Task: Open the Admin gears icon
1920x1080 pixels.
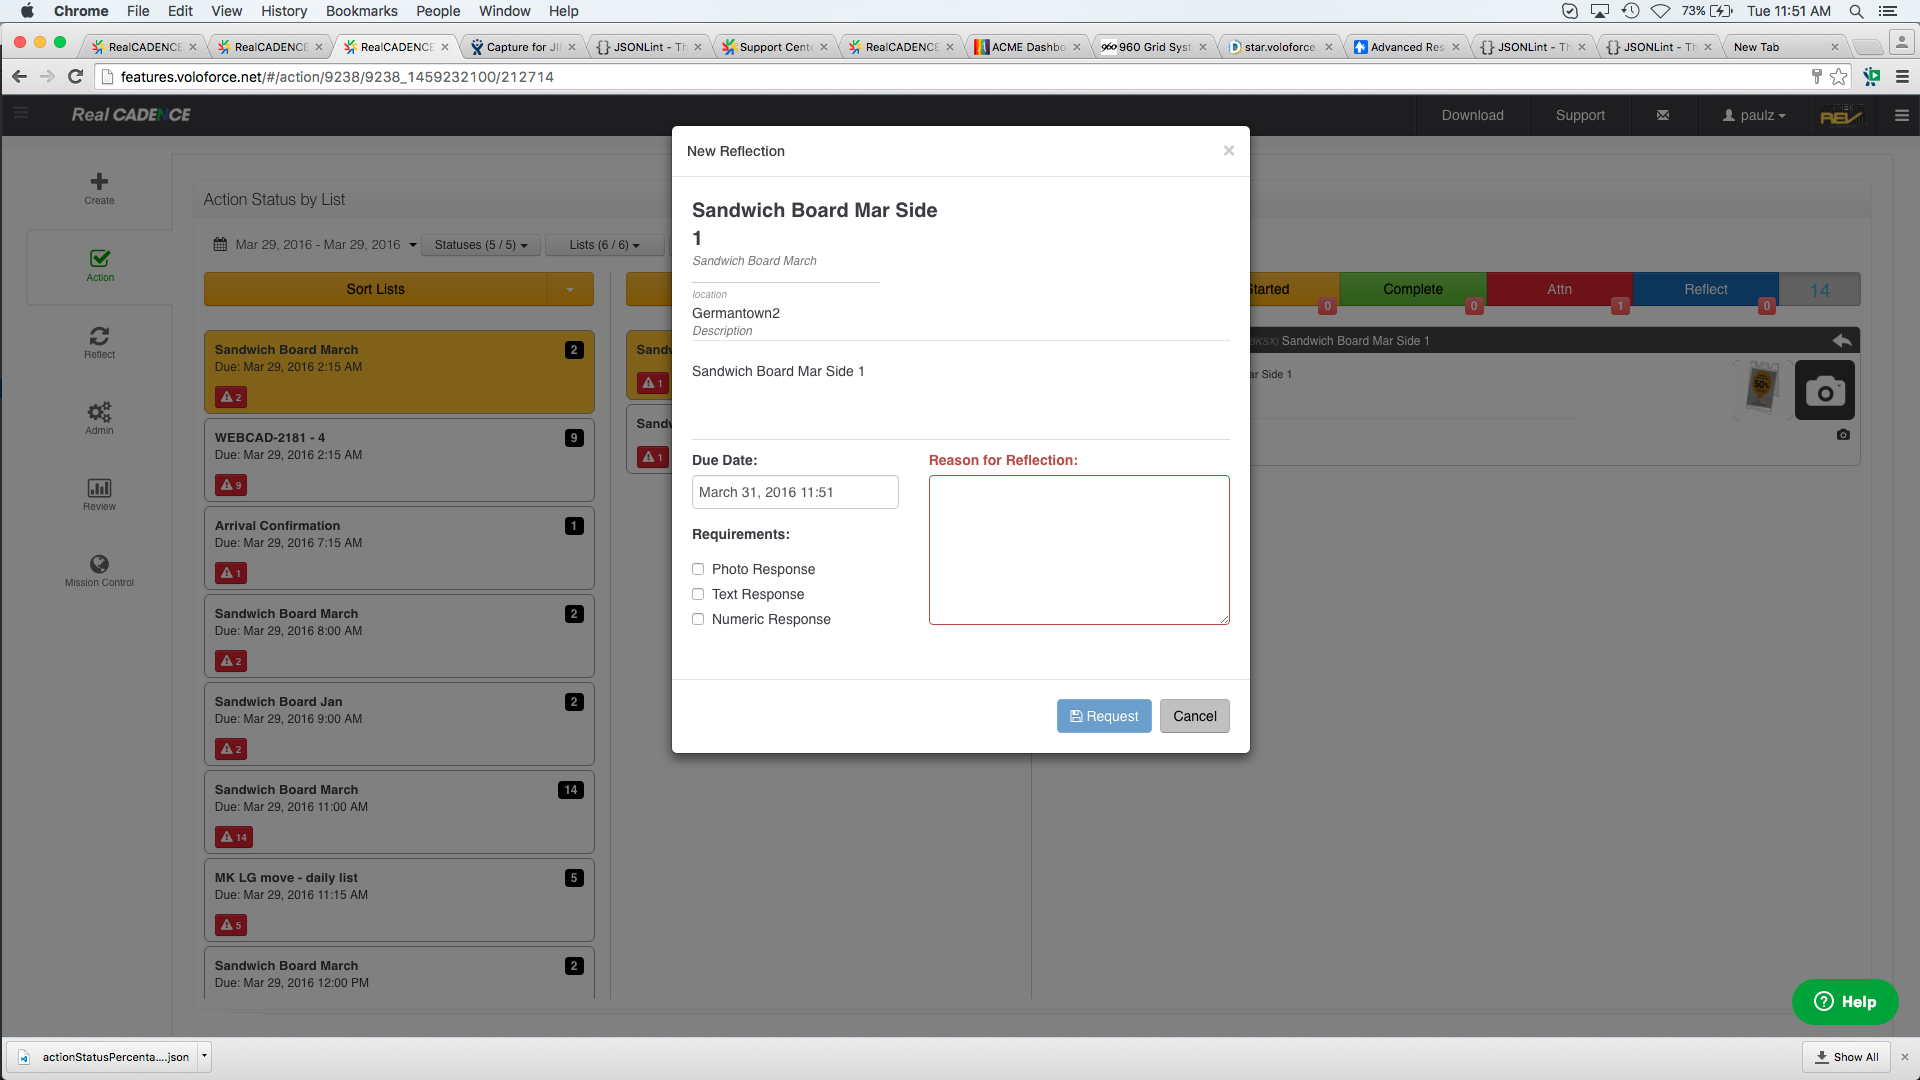Action: (x=99, y=413)
